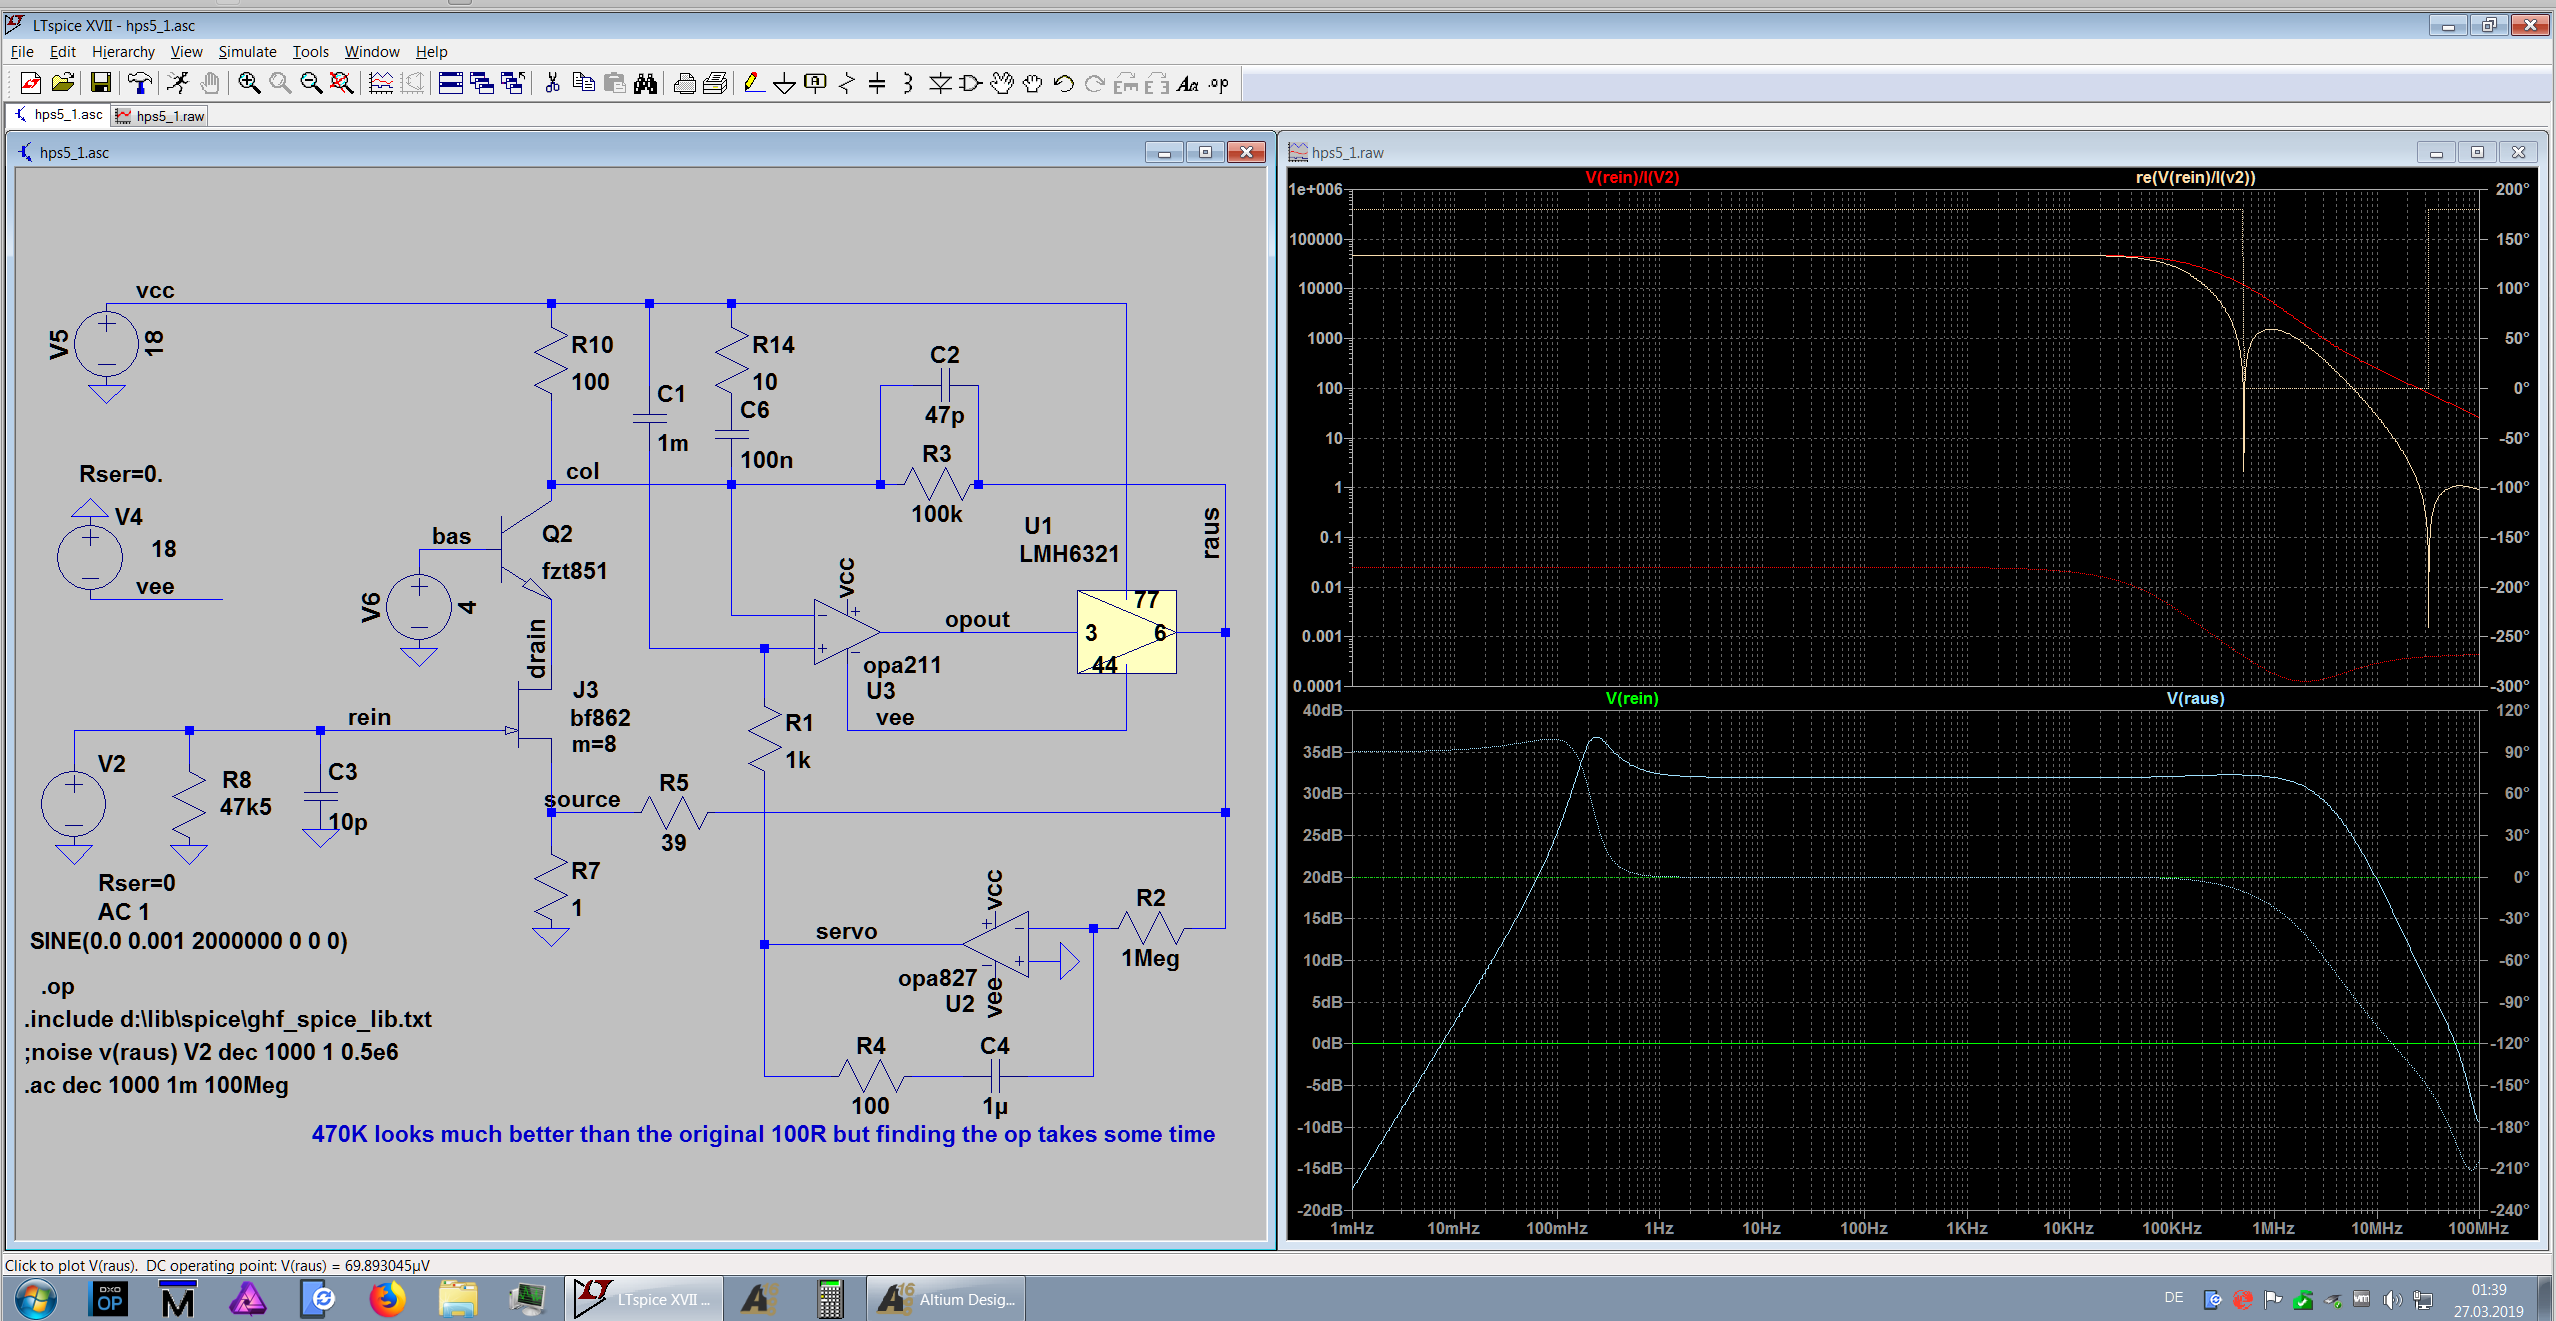Click the Cut scissors icon
Viewport: 2556px width, 1321px height.
(x=552, y=84)
